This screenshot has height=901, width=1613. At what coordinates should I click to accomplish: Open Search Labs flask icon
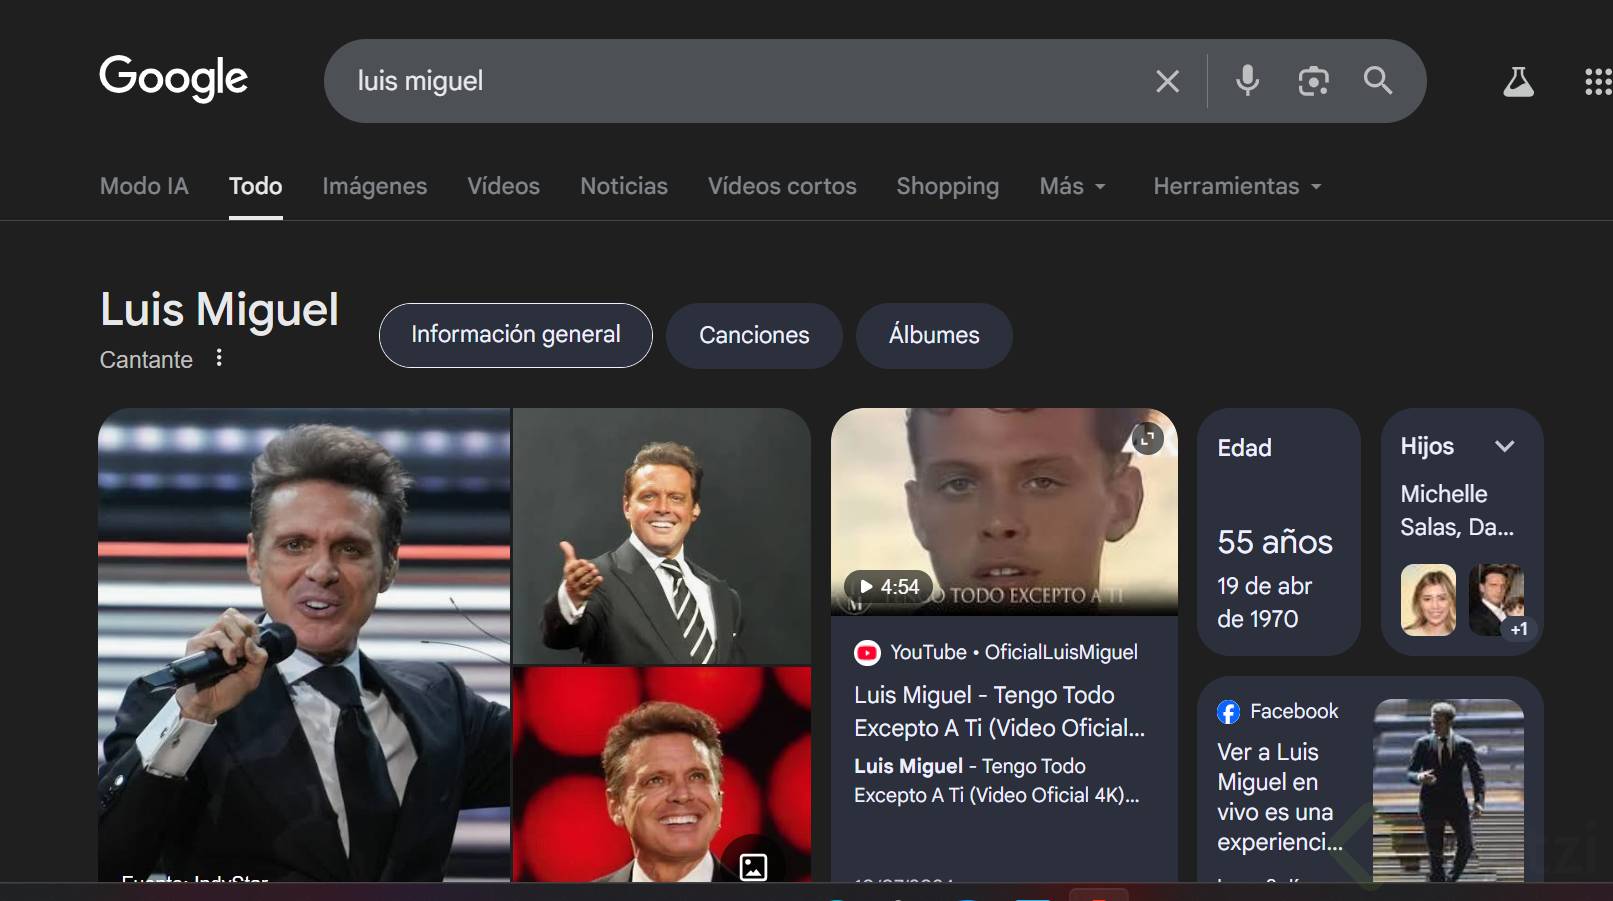pyautogui.click(x=1518, y=81)
